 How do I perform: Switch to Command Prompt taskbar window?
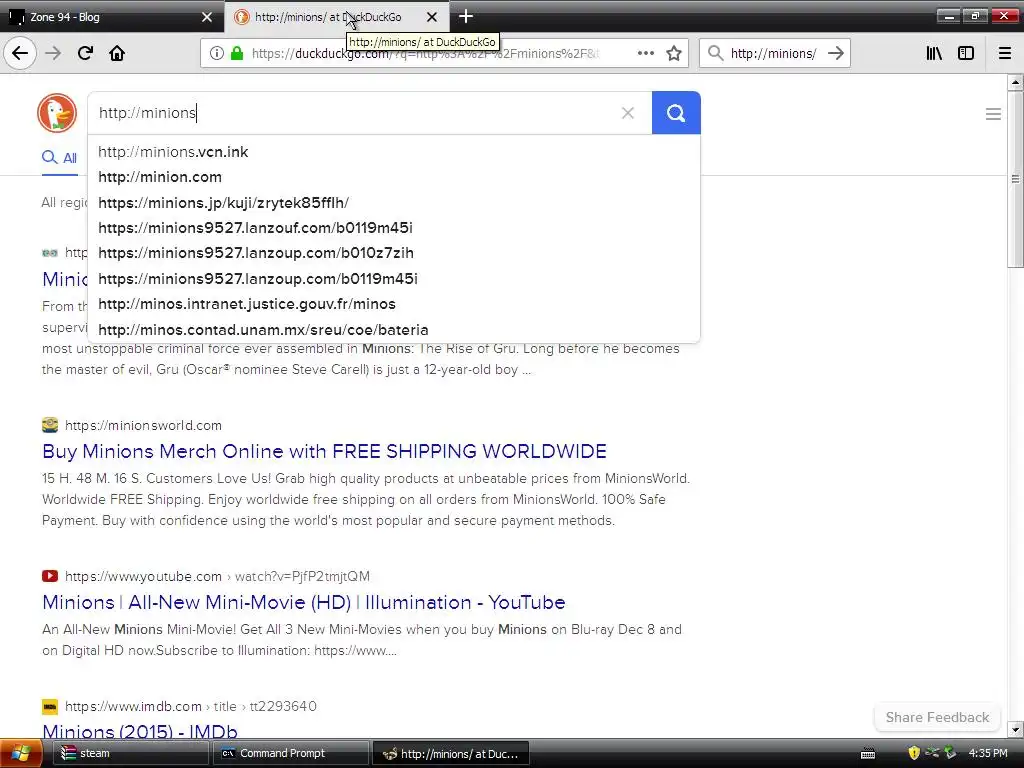[290, 754]
